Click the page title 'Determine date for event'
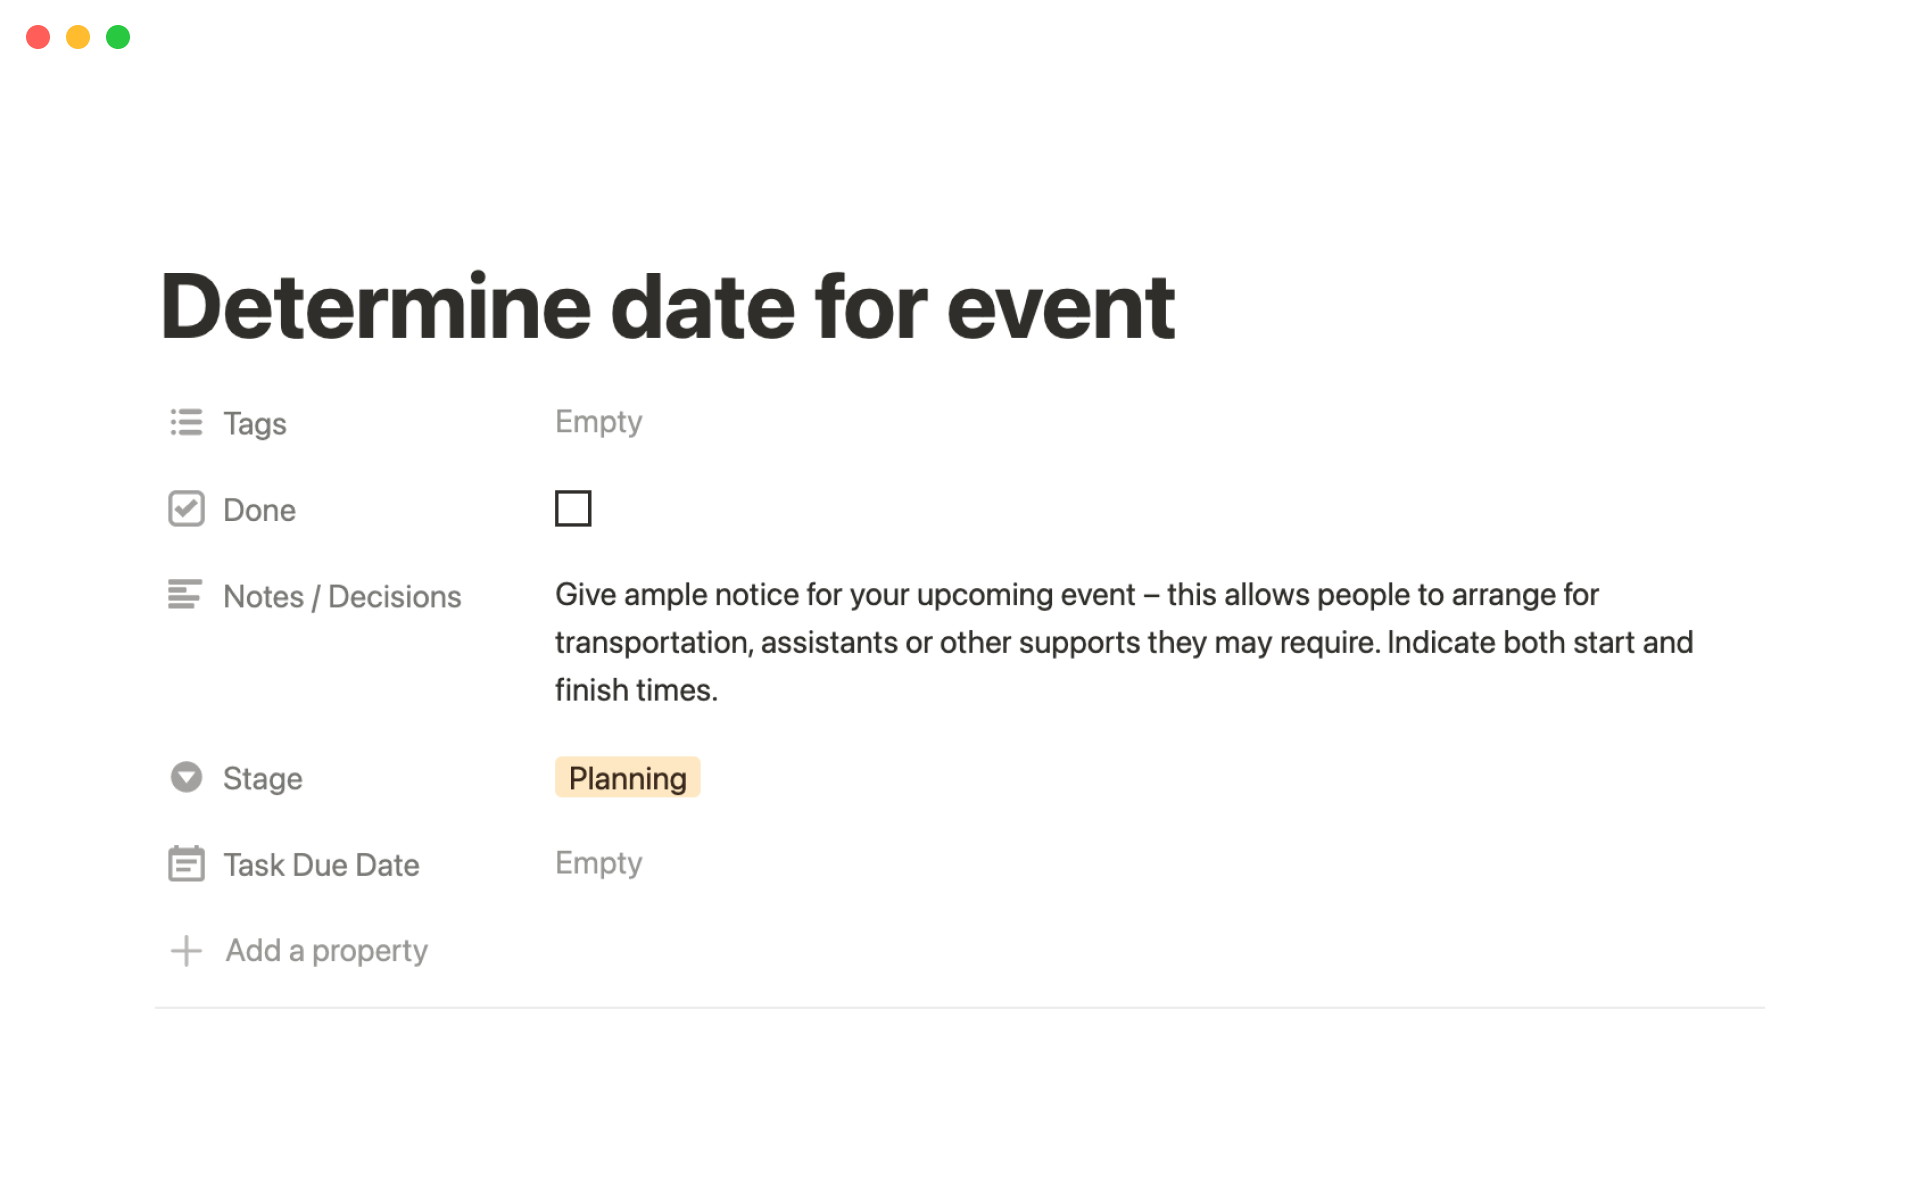Screen dimensions: 1920x1200 click(x=667, y=307)
